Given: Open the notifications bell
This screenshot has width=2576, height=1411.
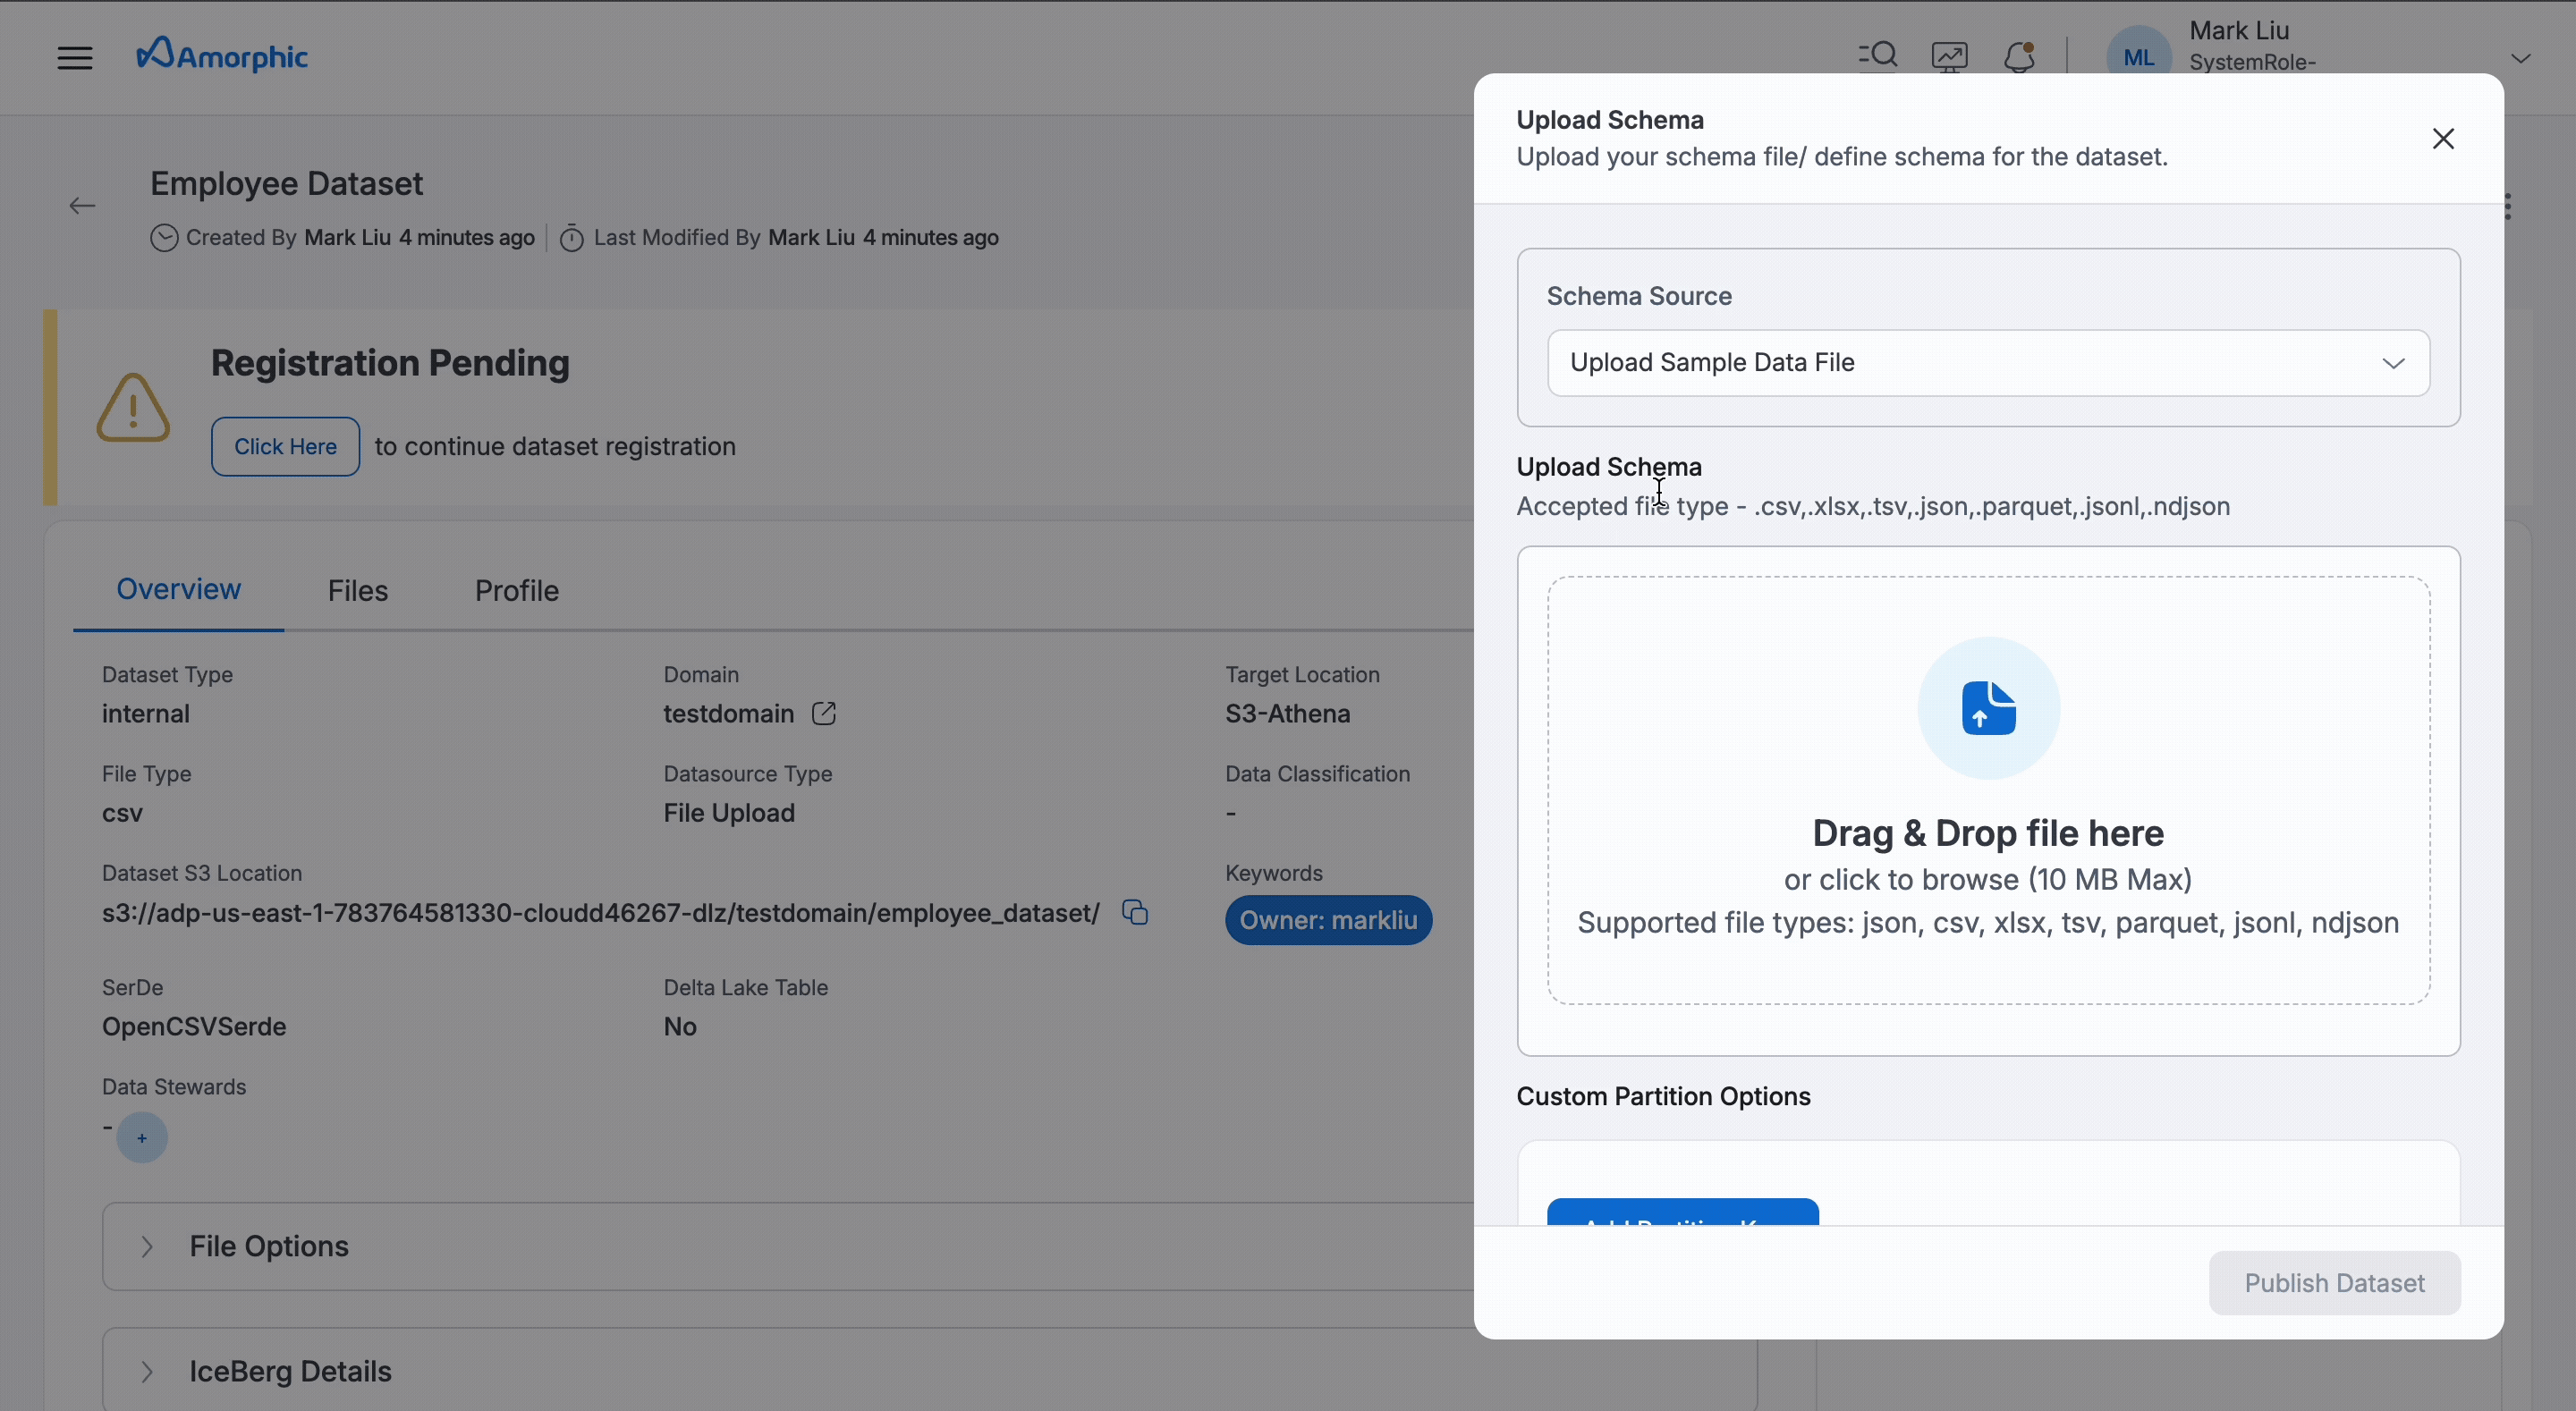Looking at the screenshot, I should (x=2019, y=56).
